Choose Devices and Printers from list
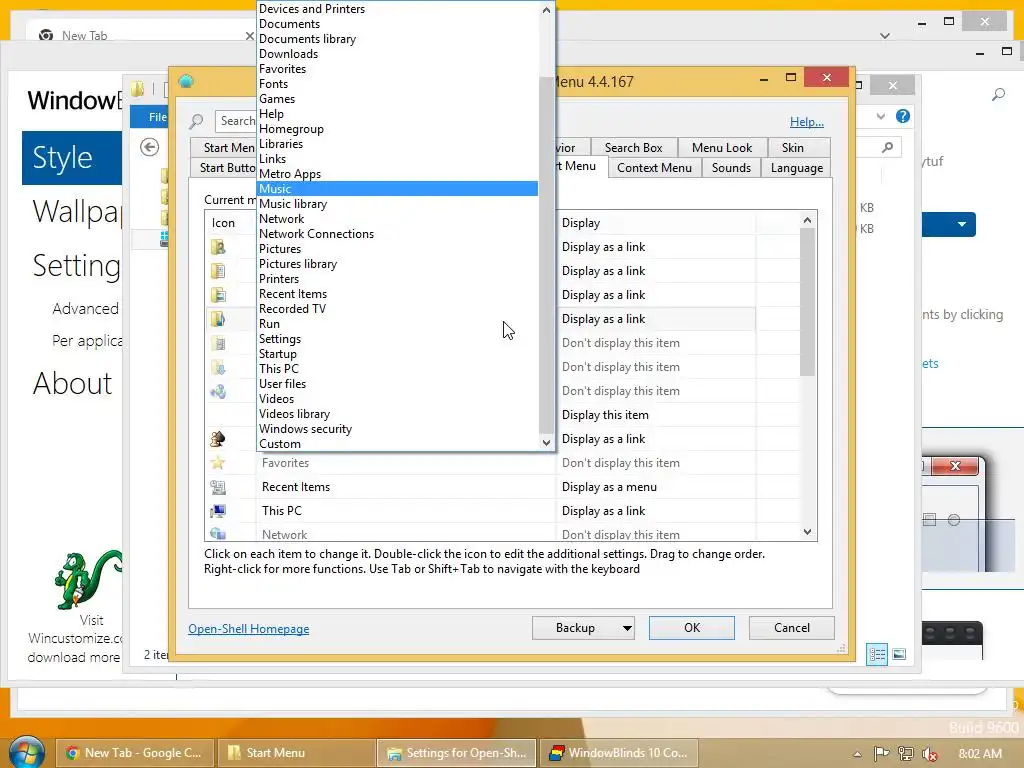Image resolution: width=1024 pixels, height=768 pixels. click(x=398, y=9)
